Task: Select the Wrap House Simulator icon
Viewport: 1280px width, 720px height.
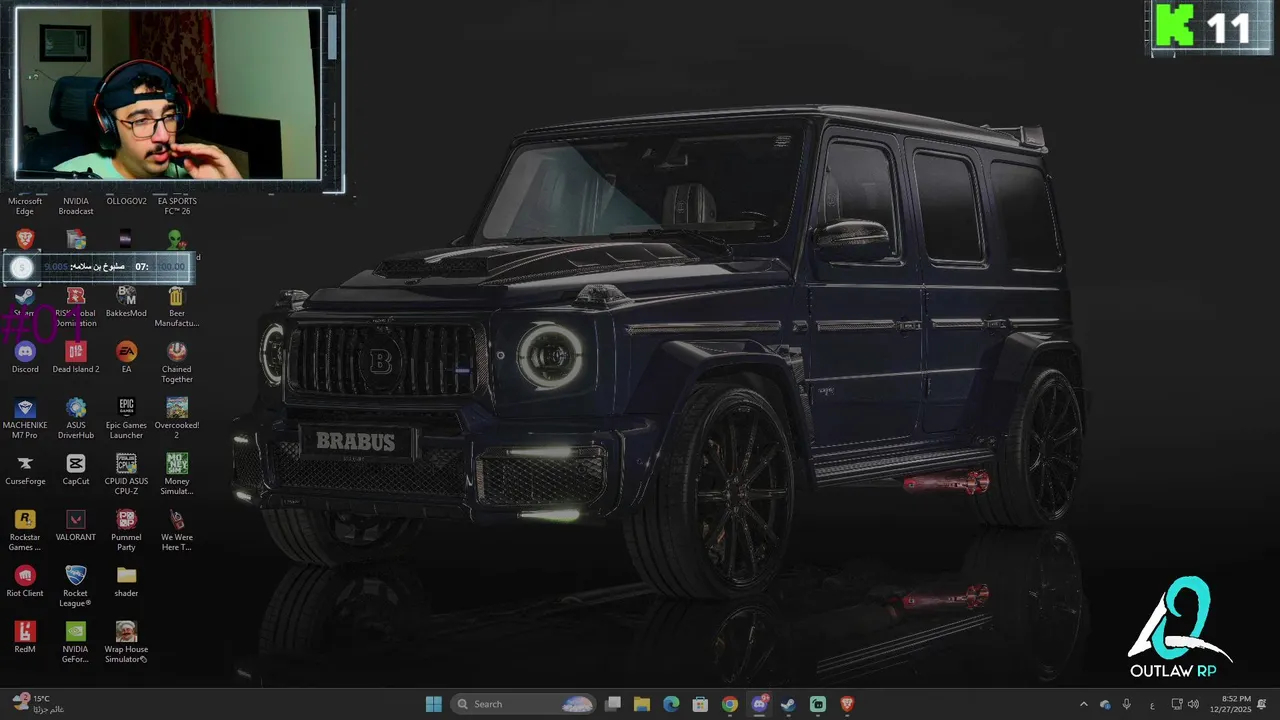Action: 126,642
